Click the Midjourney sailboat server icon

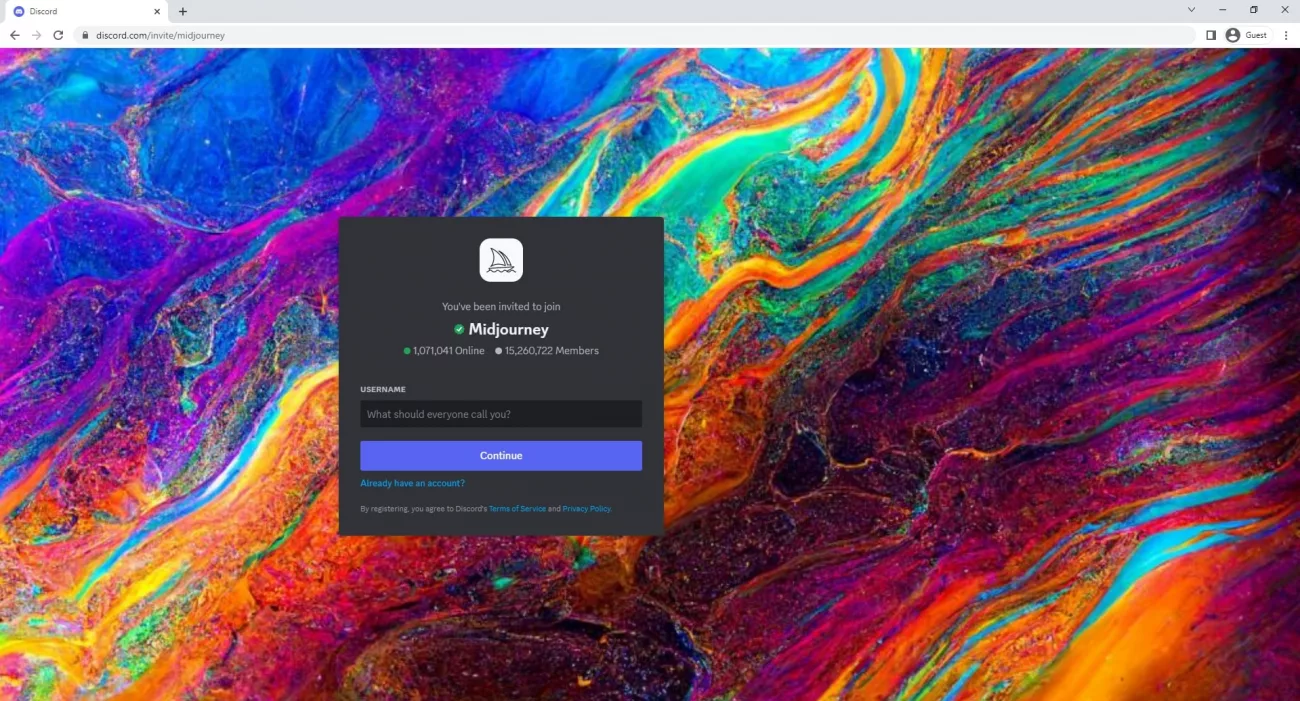pyautogui.click(x=501, y=260)
